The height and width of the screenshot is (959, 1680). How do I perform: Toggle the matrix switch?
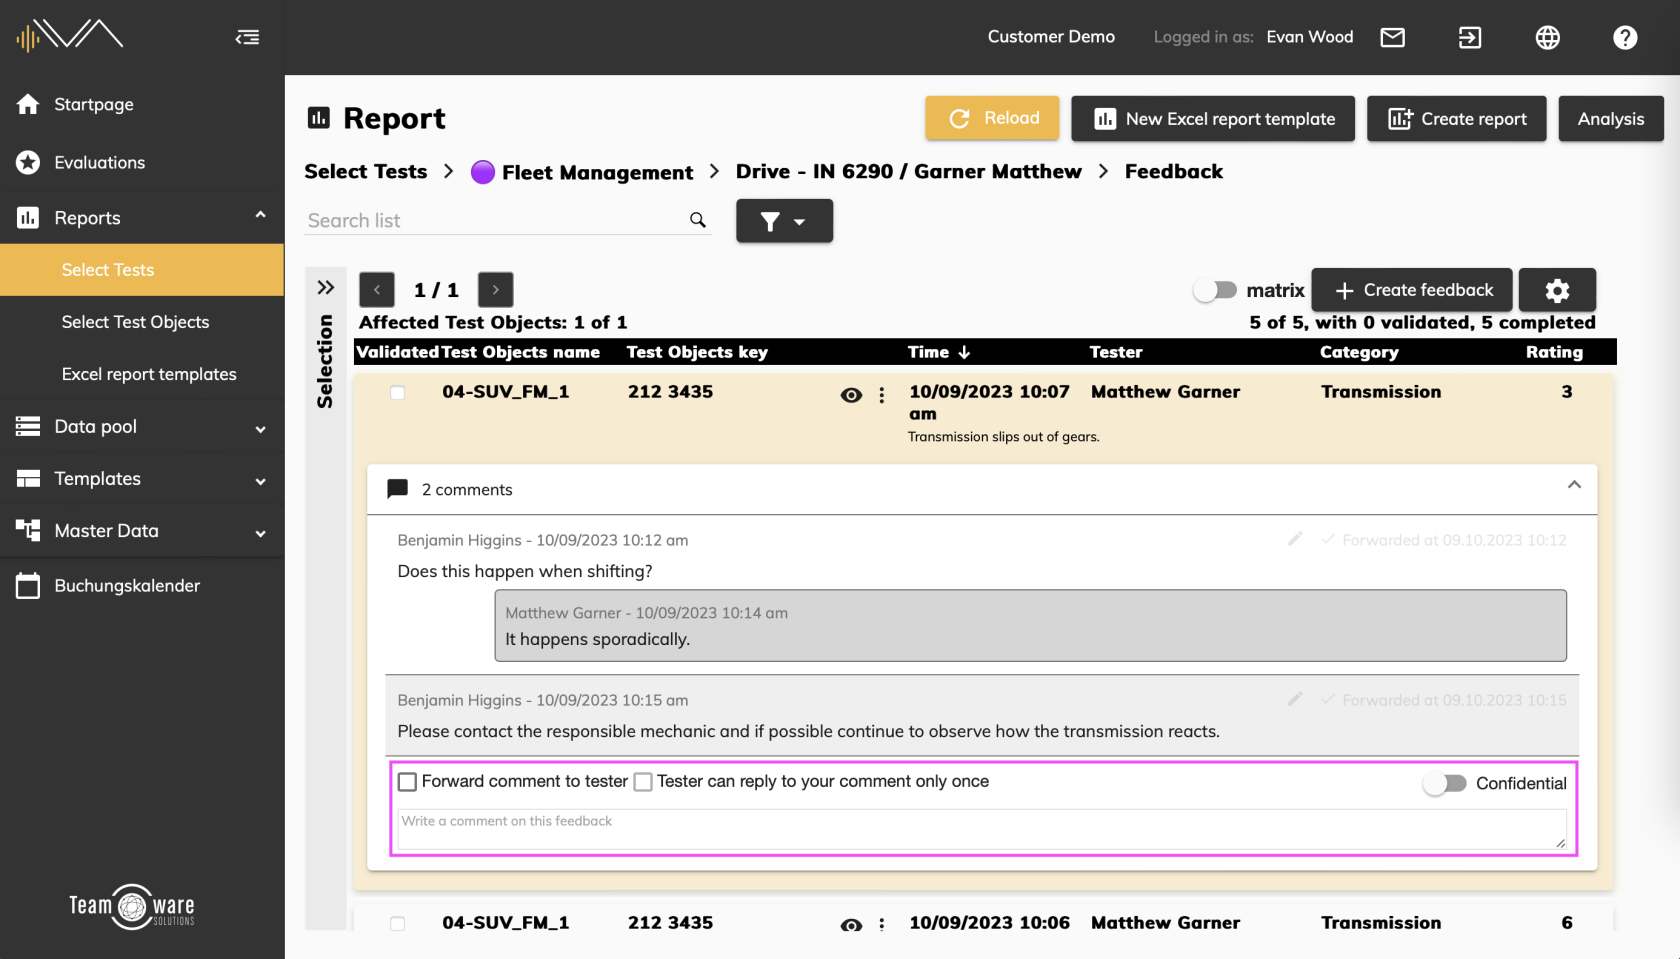pyautogui.click(x=1215, y=290)
